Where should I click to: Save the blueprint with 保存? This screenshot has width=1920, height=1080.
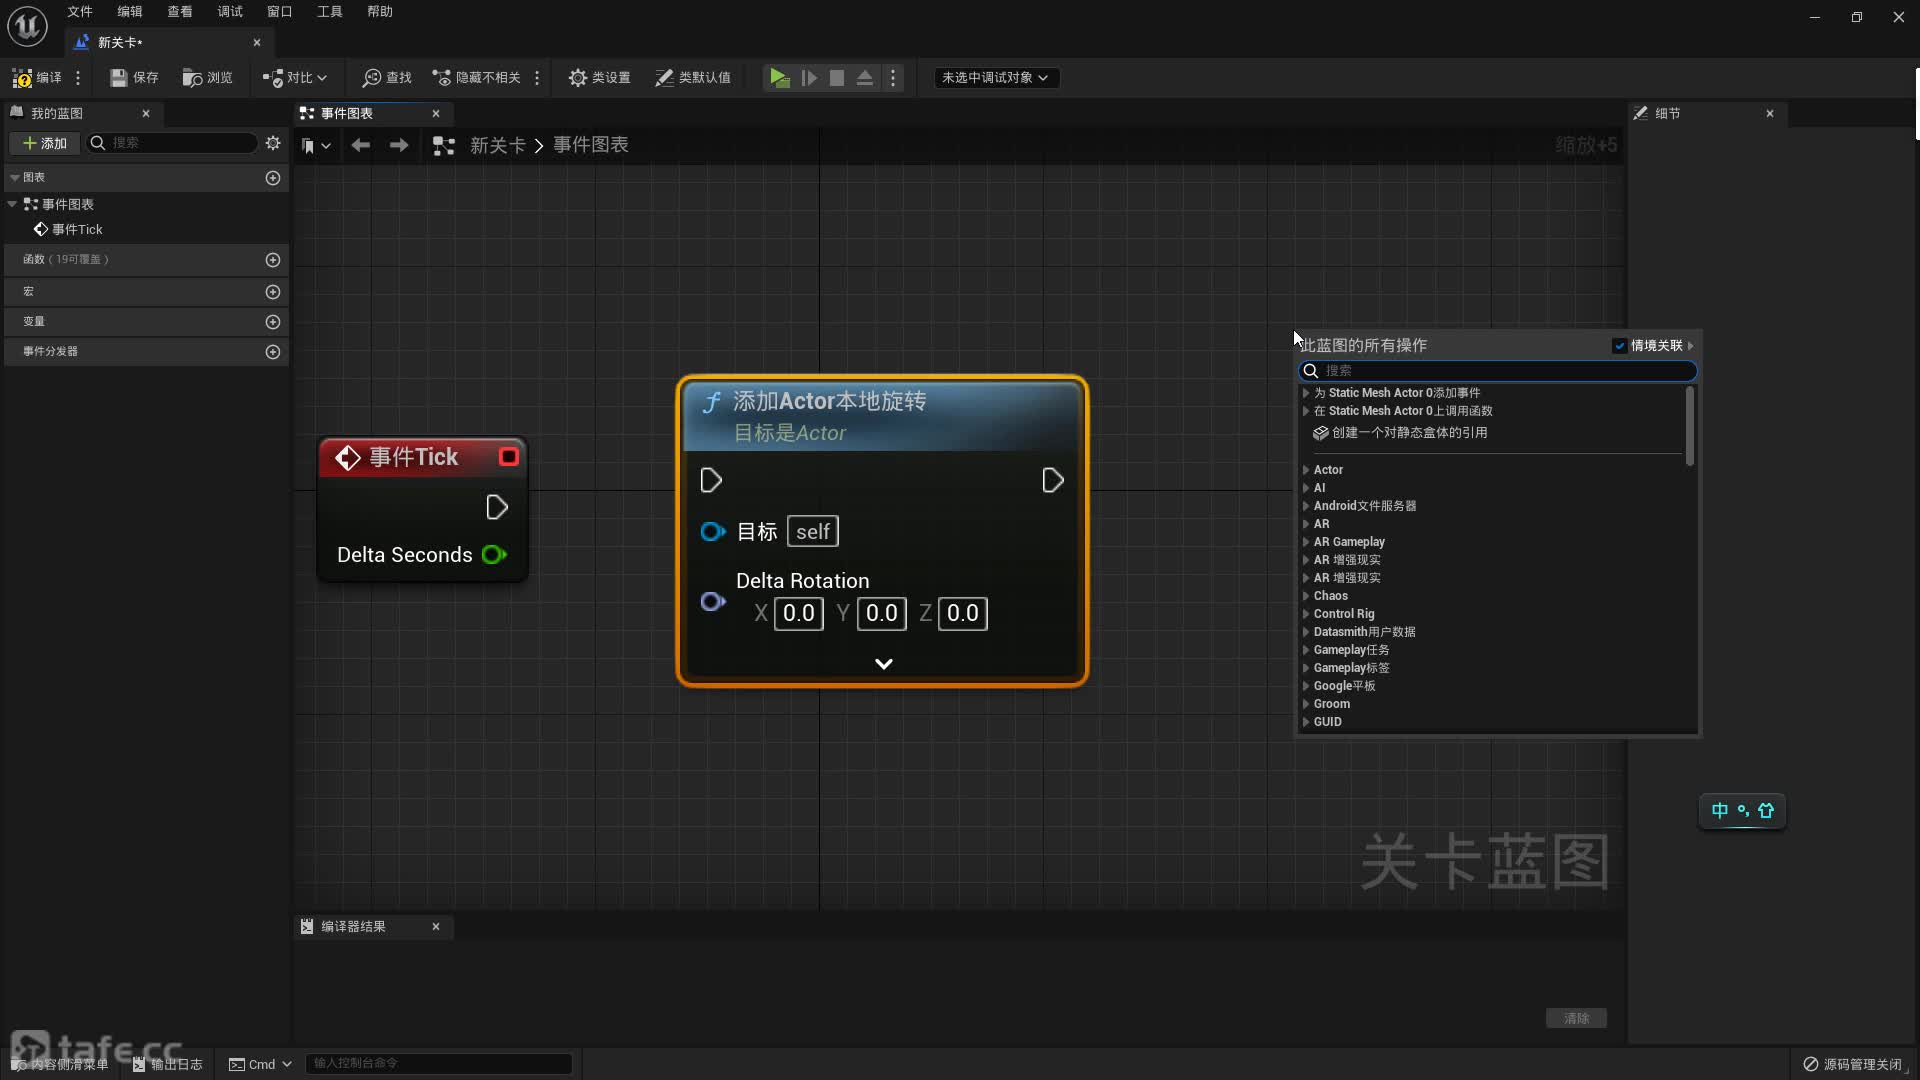click(x=134, y=77)
